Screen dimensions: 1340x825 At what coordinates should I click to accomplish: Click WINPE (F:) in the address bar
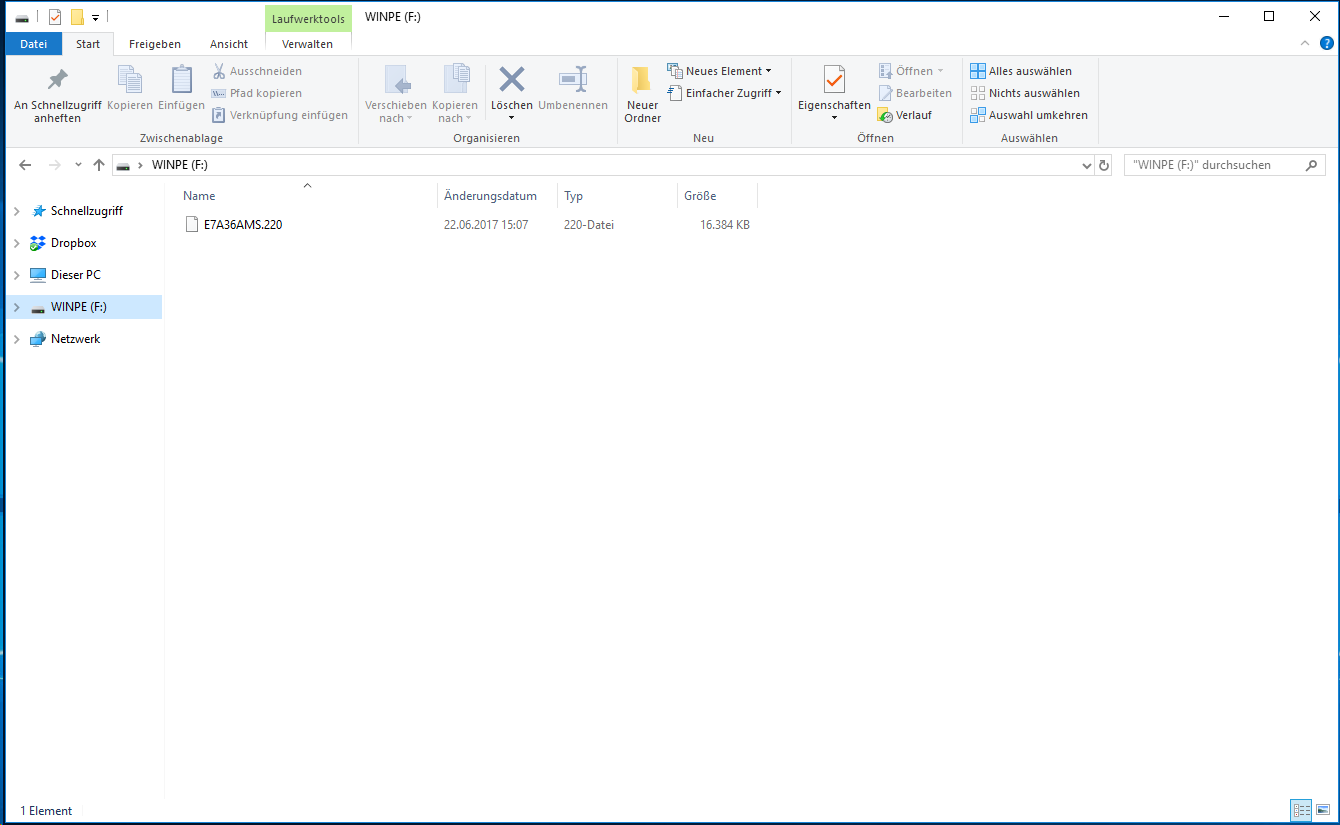pos(180,165)
